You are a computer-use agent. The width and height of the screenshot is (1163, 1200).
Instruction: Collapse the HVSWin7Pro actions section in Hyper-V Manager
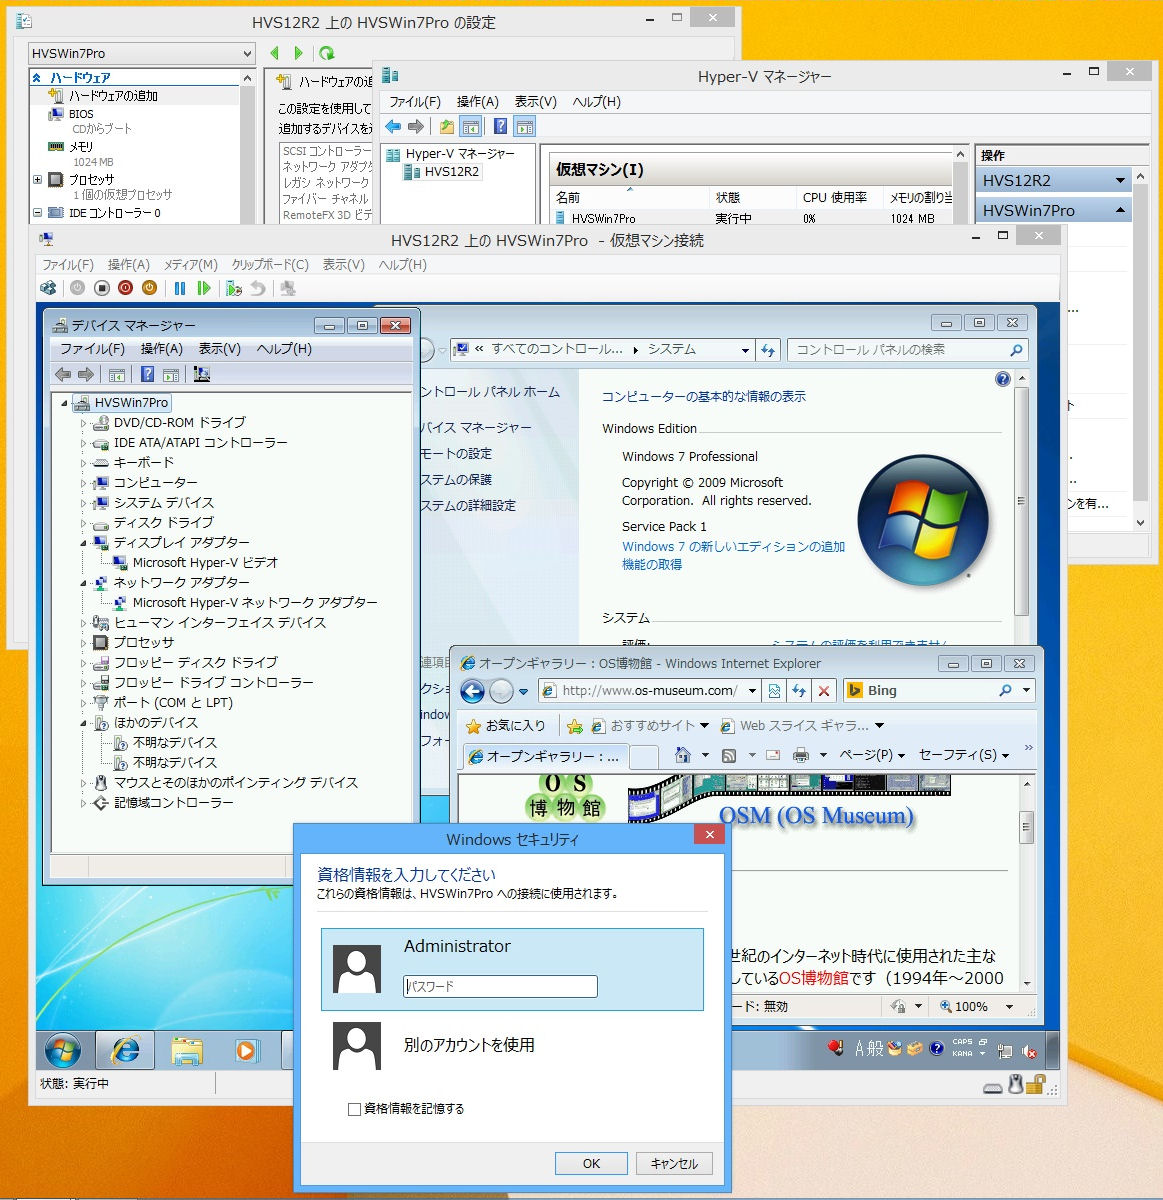tap(1120, 210)
